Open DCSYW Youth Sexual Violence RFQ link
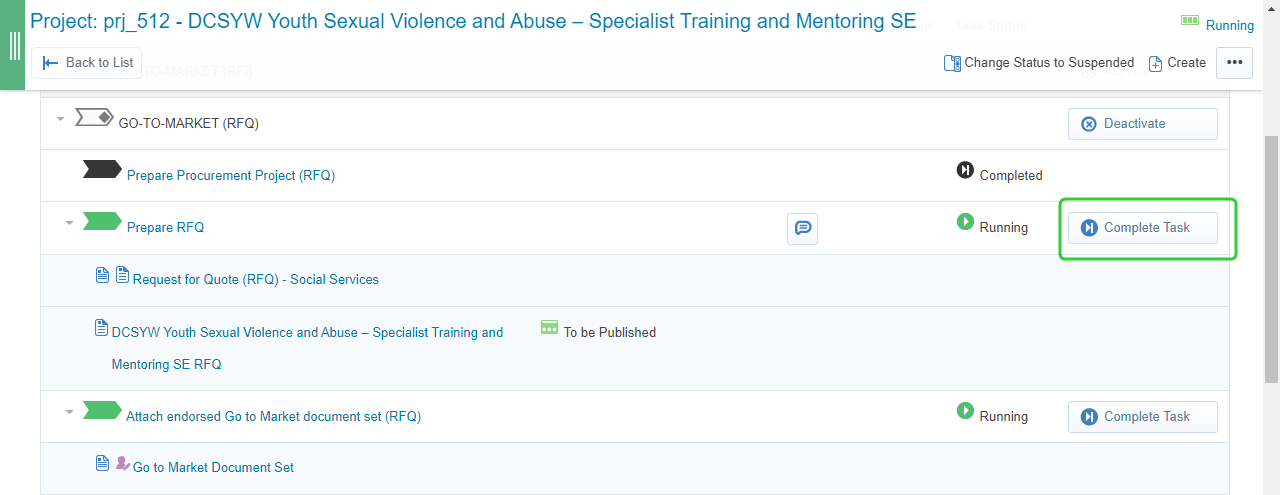 [308, 348]
